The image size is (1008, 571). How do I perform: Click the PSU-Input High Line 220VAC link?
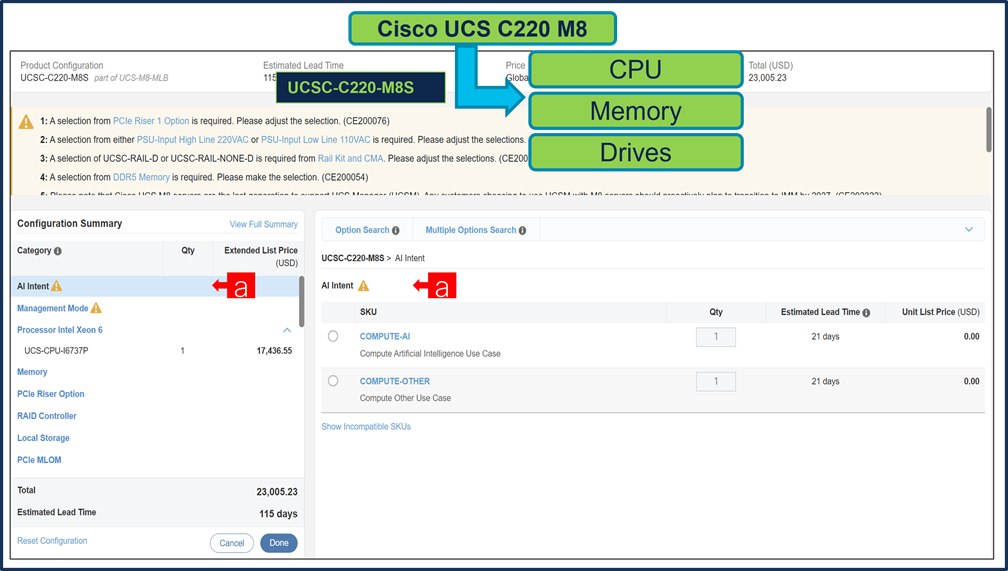(x=192, y=140)
